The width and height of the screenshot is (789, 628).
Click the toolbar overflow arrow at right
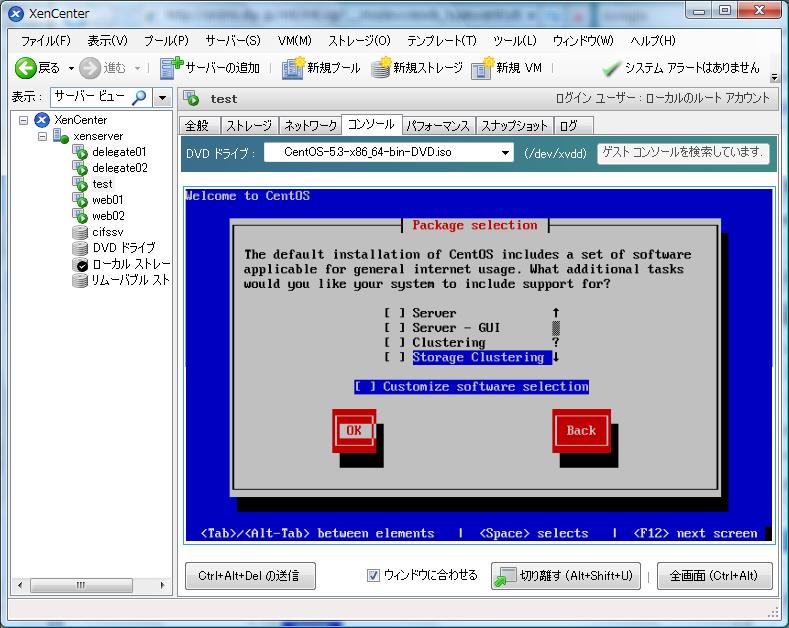pyautogui.click(x=774, y=77)
